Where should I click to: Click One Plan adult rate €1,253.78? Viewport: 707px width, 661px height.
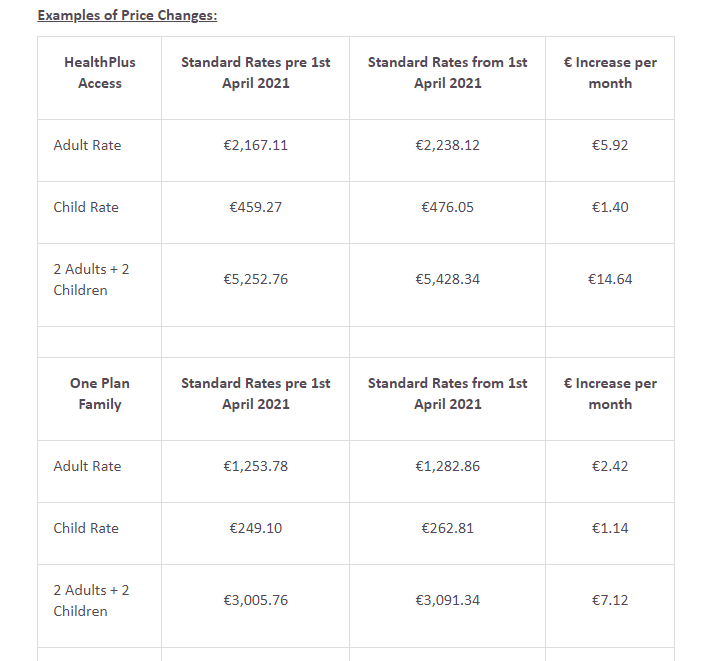(255, 466)
